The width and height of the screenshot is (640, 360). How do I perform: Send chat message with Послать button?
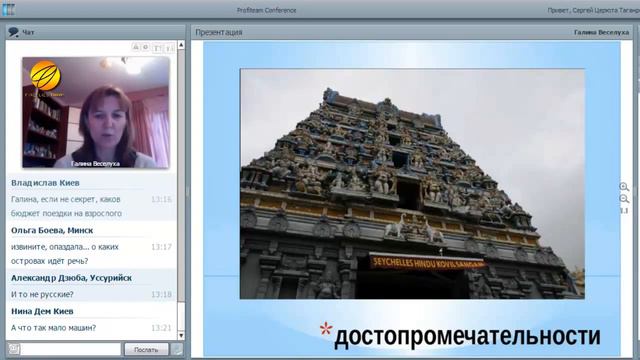tap(146, 349)
